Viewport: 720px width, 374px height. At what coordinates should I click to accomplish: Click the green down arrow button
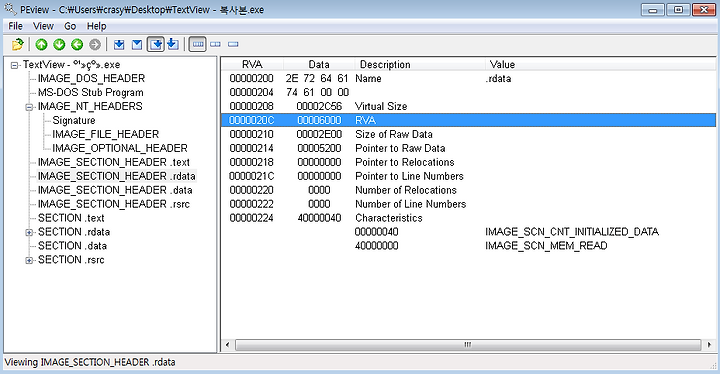[x=59, y=45]
